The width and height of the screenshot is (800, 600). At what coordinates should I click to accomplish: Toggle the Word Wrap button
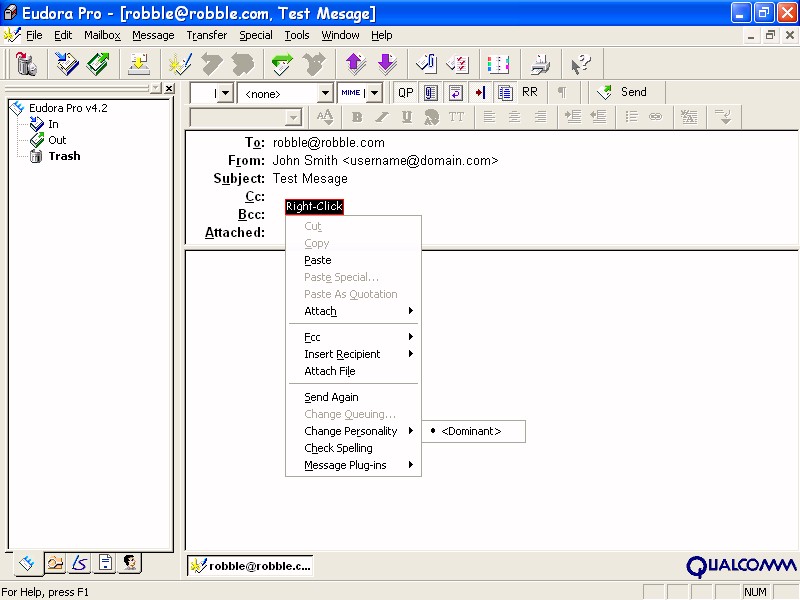456,92
